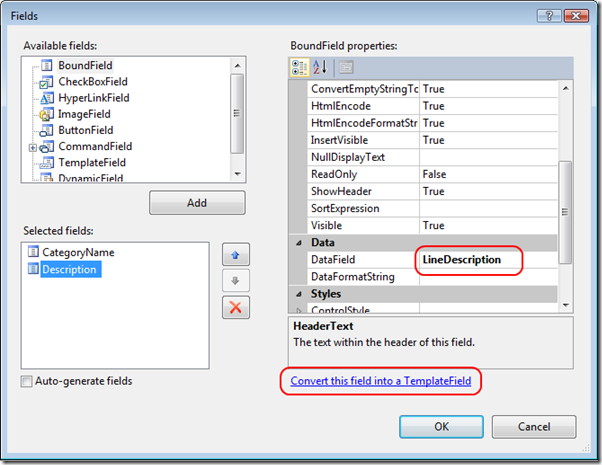
Task: Open help with the question mark button
Action: [543, 15]
